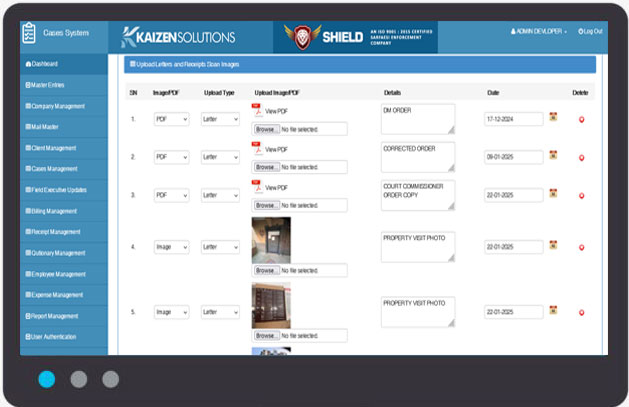Open Expense Management in the sidebar
This screenshot has width=629, height=407.
(64, 295)
